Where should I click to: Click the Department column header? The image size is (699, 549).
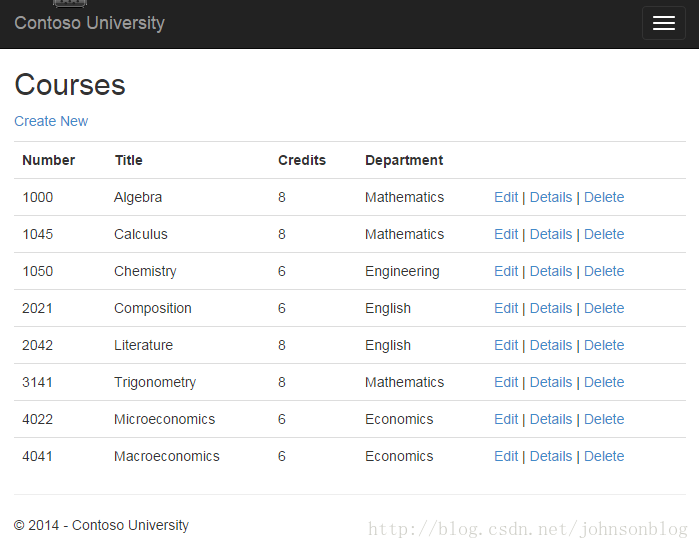404,160
